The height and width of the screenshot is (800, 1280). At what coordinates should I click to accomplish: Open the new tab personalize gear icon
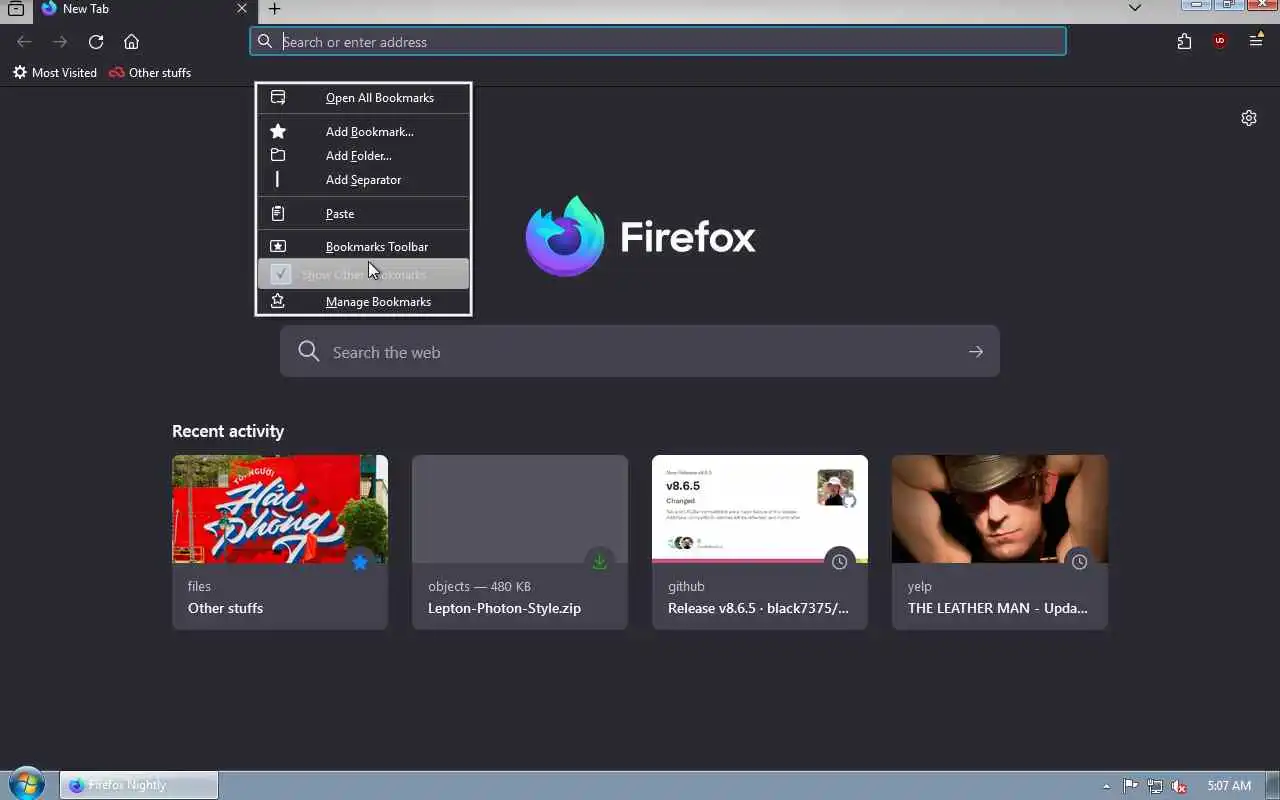[x=1249, y=118]
